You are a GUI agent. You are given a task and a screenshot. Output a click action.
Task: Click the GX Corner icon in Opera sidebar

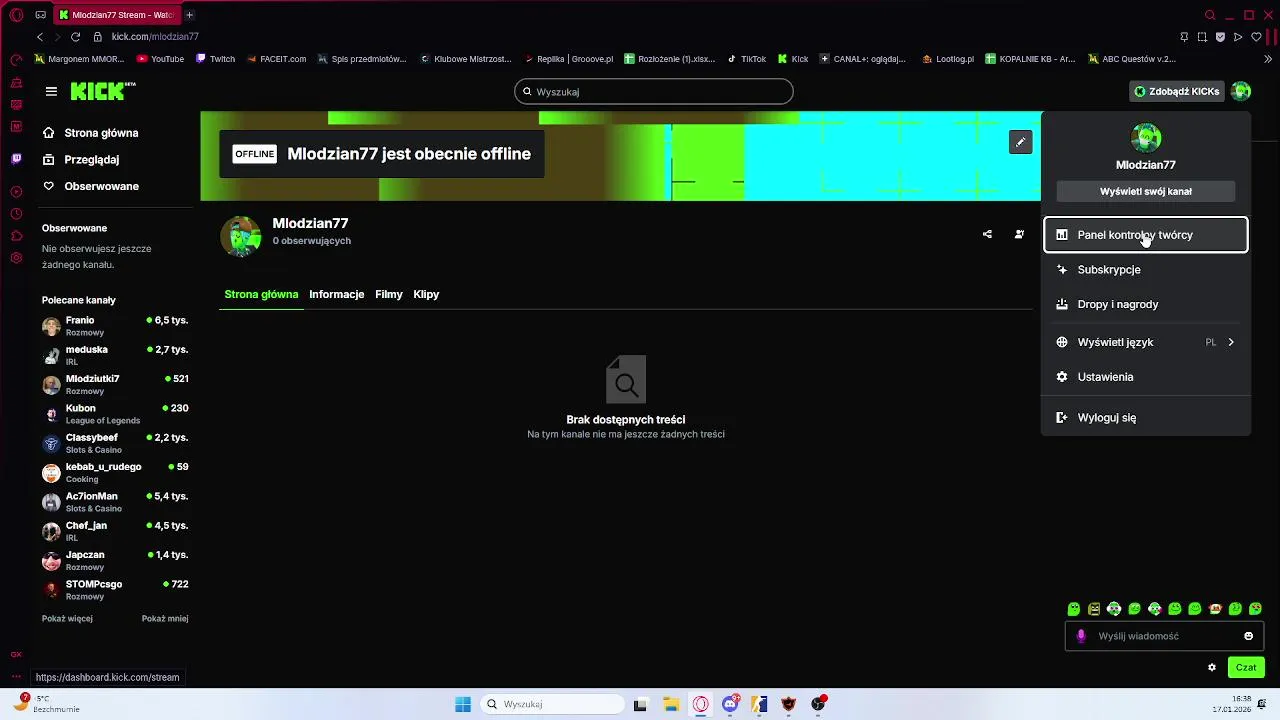click(16, 654)
